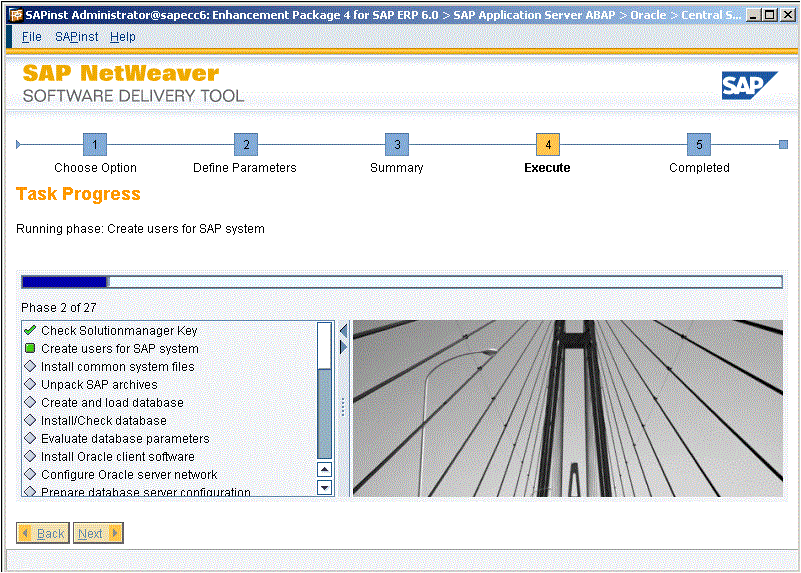Click the diamond icon beside Install common system files
Image resolution: width=801 pixels, height=573 pixels.
point(30,367)
